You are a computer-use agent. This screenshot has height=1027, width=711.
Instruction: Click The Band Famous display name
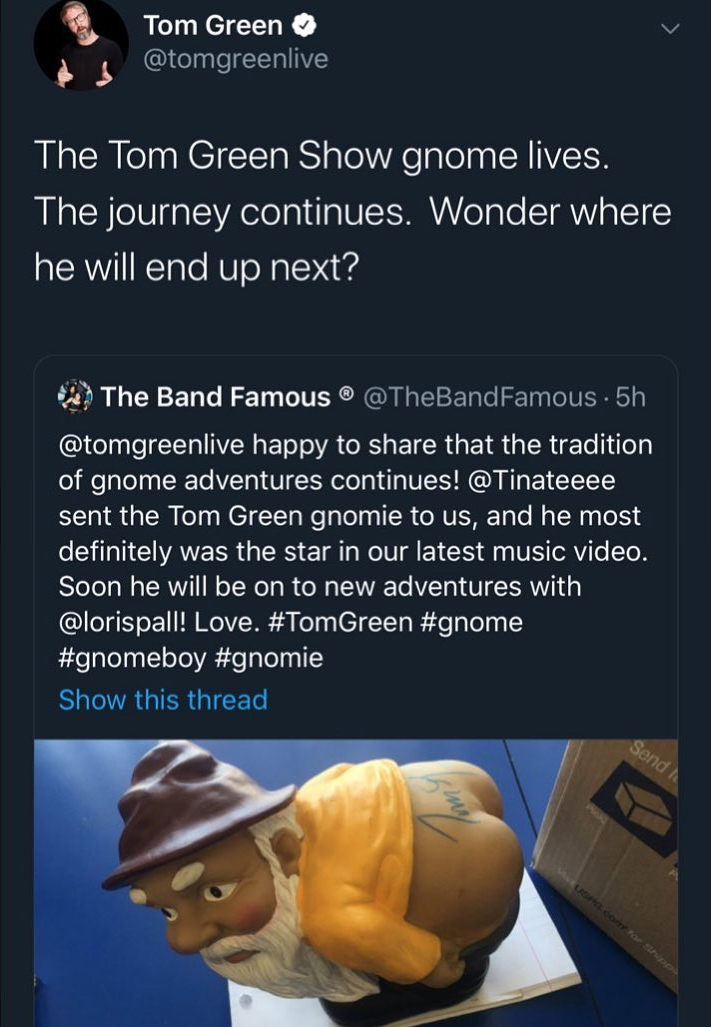coord(215,396)
